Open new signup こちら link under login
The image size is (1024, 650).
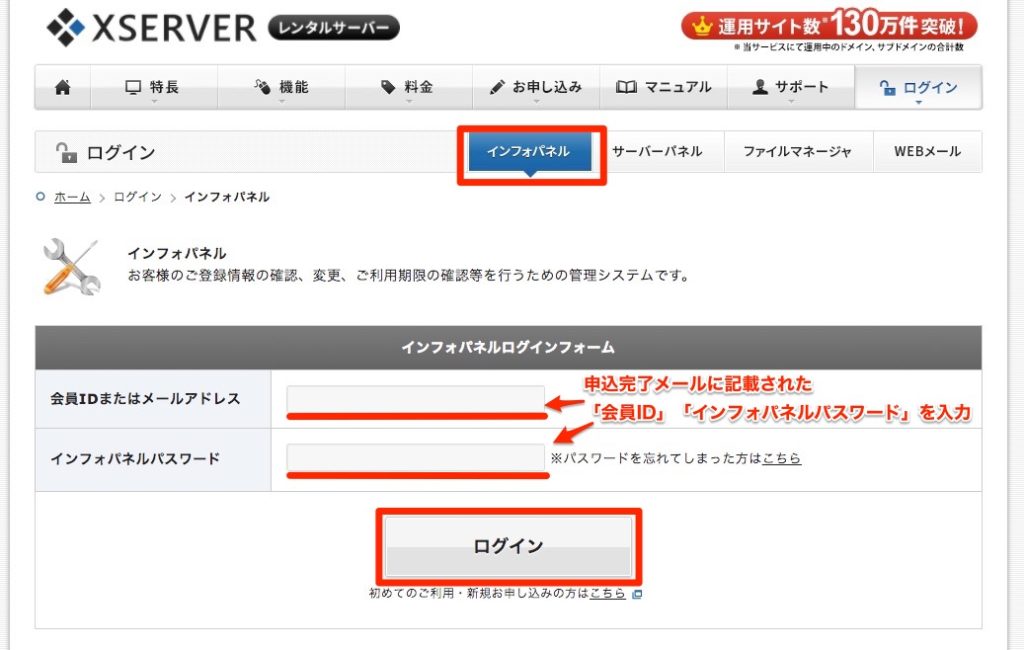607,593
